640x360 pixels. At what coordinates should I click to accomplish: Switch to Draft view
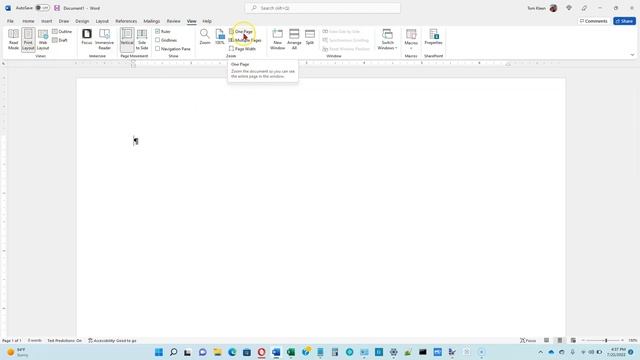click(60, 40)
